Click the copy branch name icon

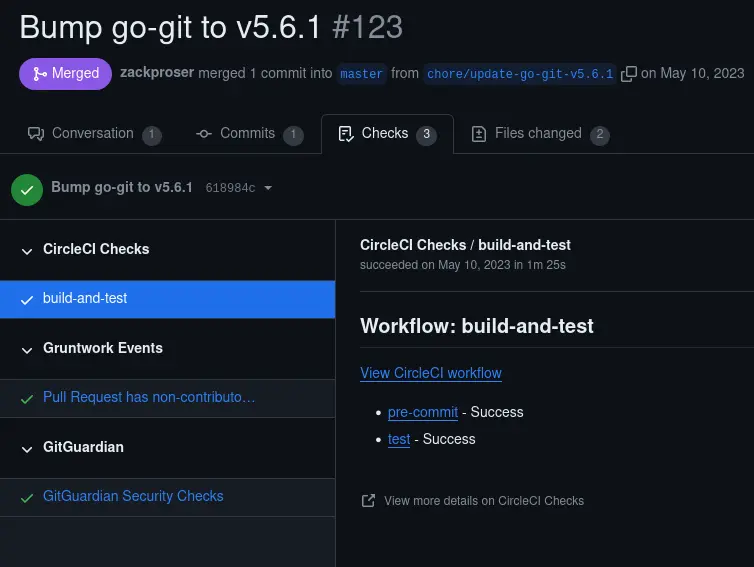coord(629,74)
